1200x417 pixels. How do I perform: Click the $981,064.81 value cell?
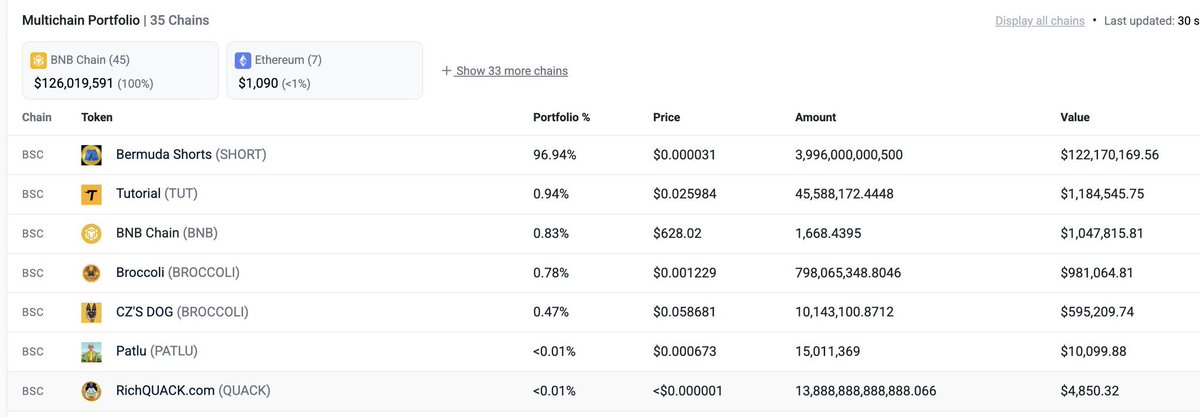tap(1096, 272)
